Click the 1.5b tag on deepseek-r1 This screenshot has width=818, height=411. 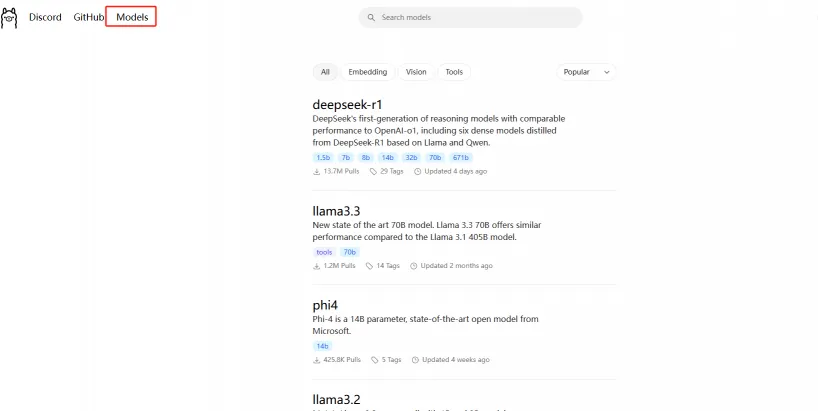[323, 158]
